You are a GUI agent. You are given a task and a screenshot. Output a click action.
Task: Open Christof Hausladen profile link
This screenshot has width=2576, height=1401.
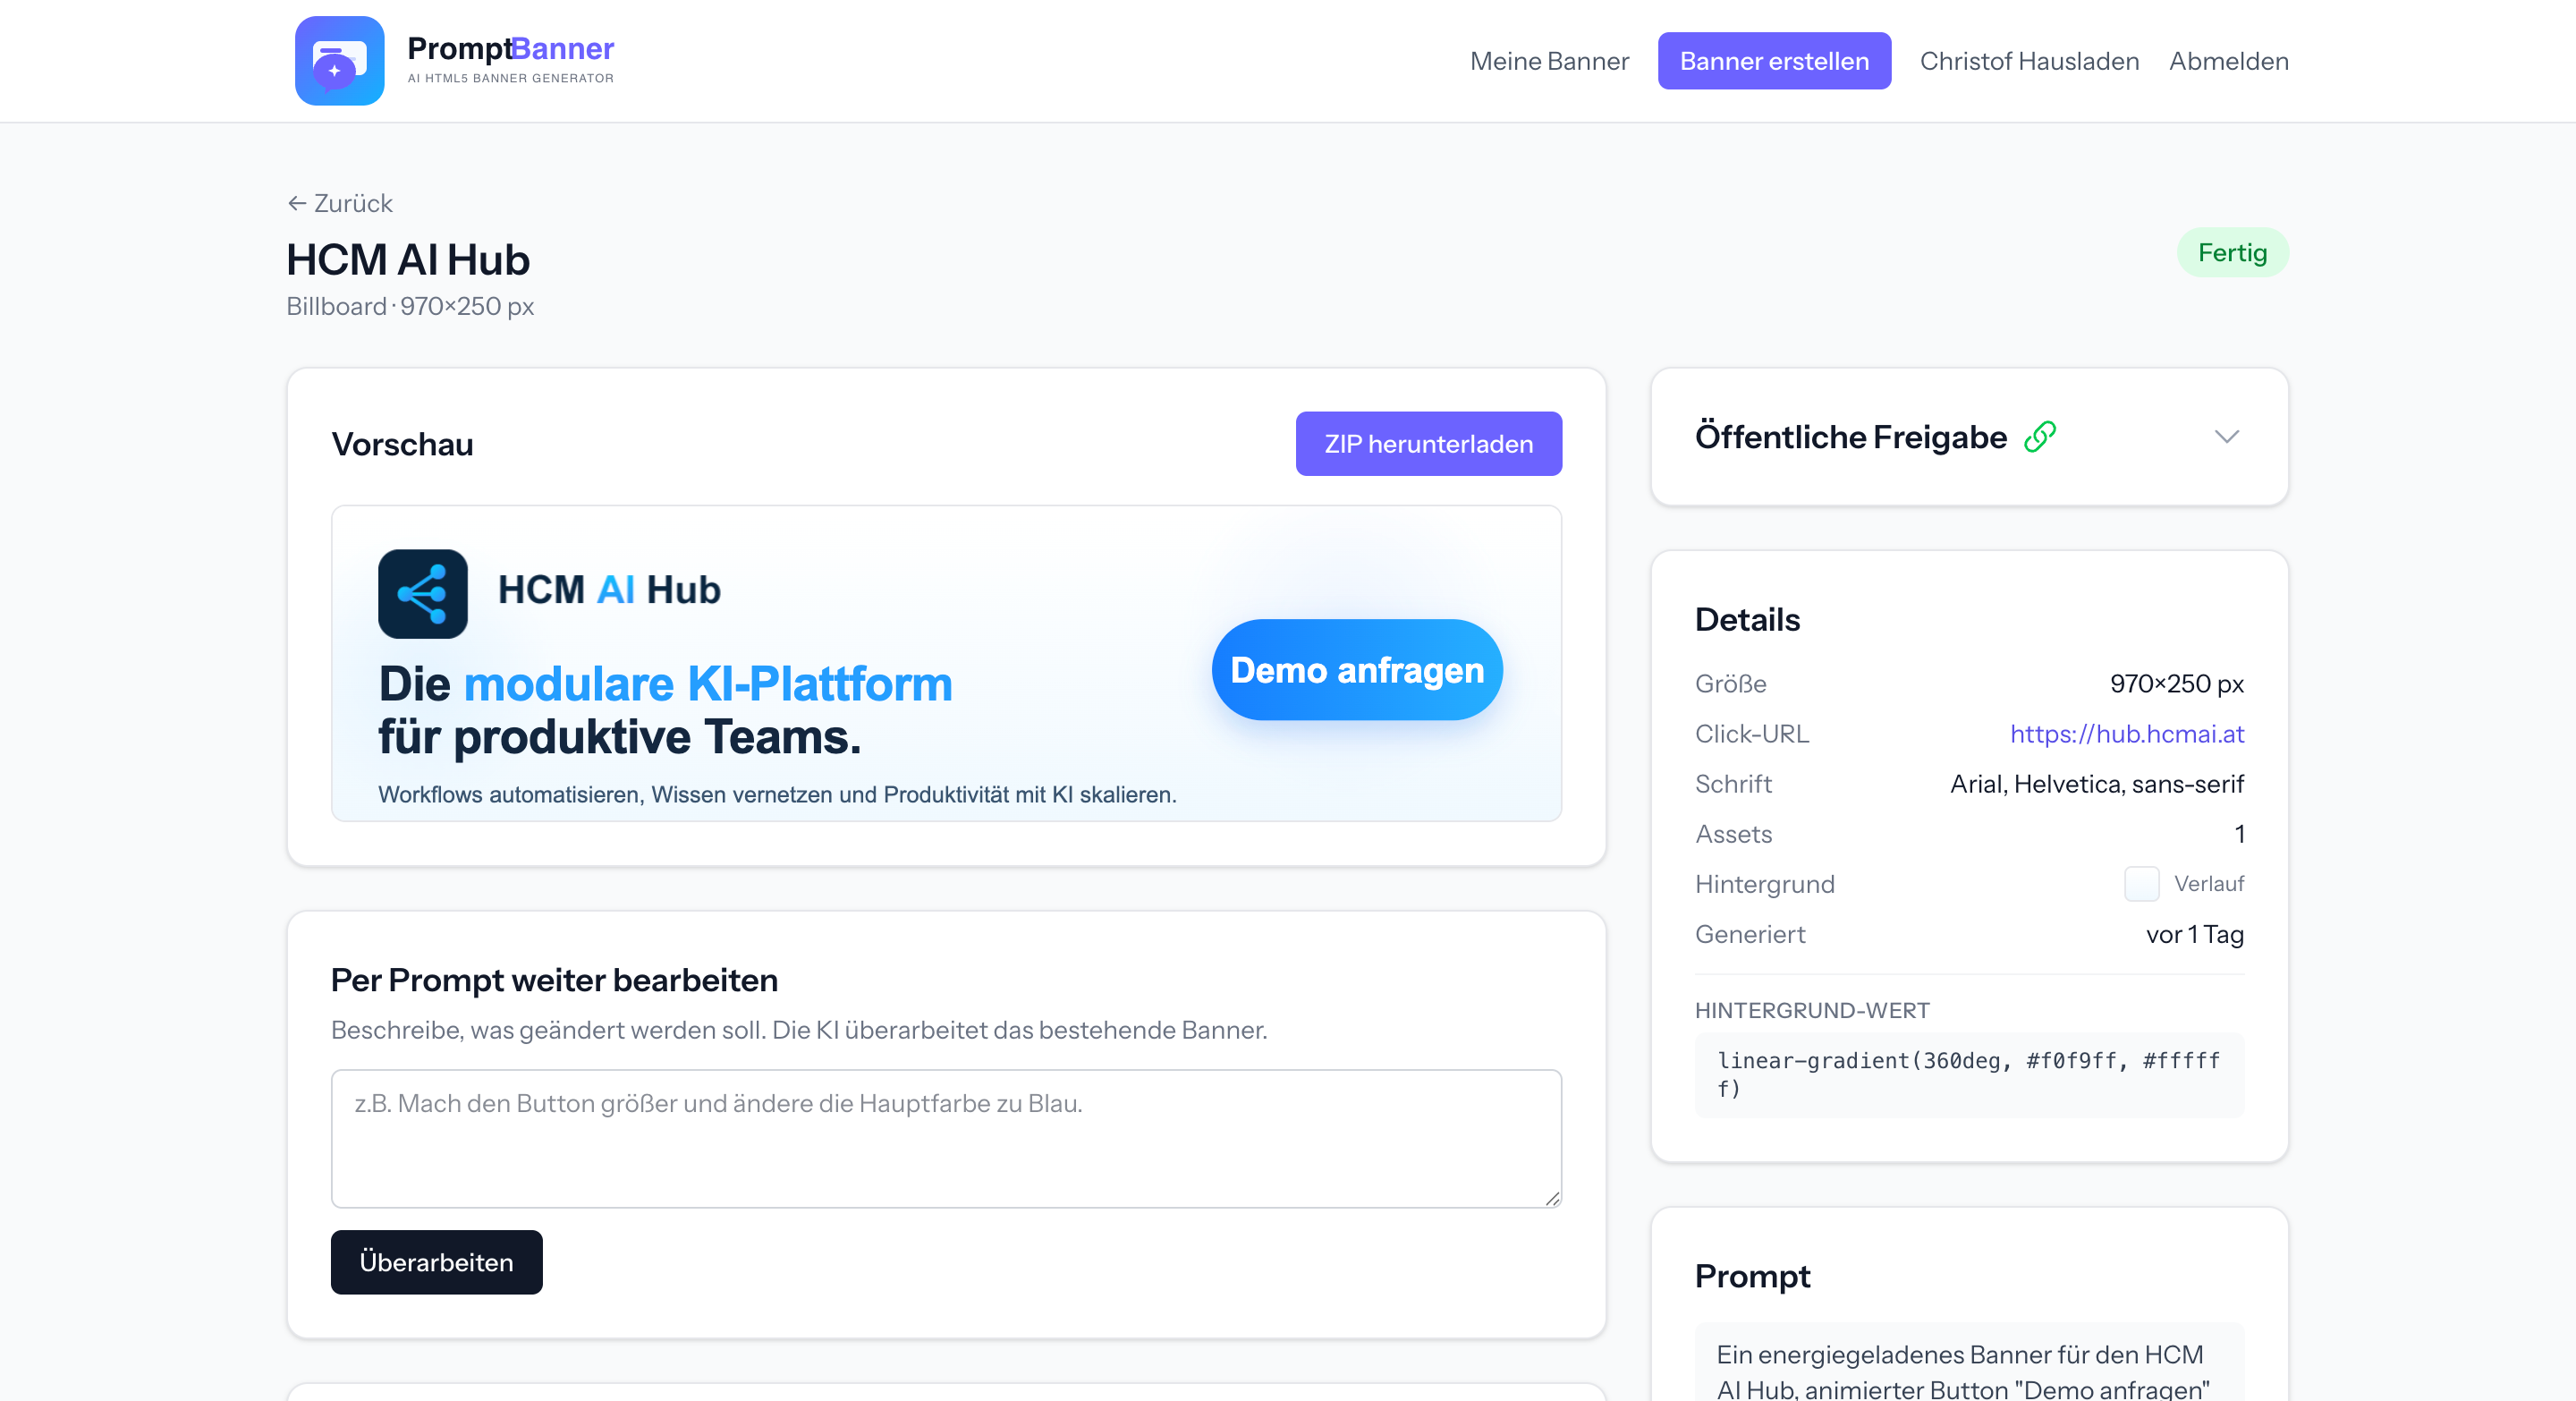tap(2029, 61)
